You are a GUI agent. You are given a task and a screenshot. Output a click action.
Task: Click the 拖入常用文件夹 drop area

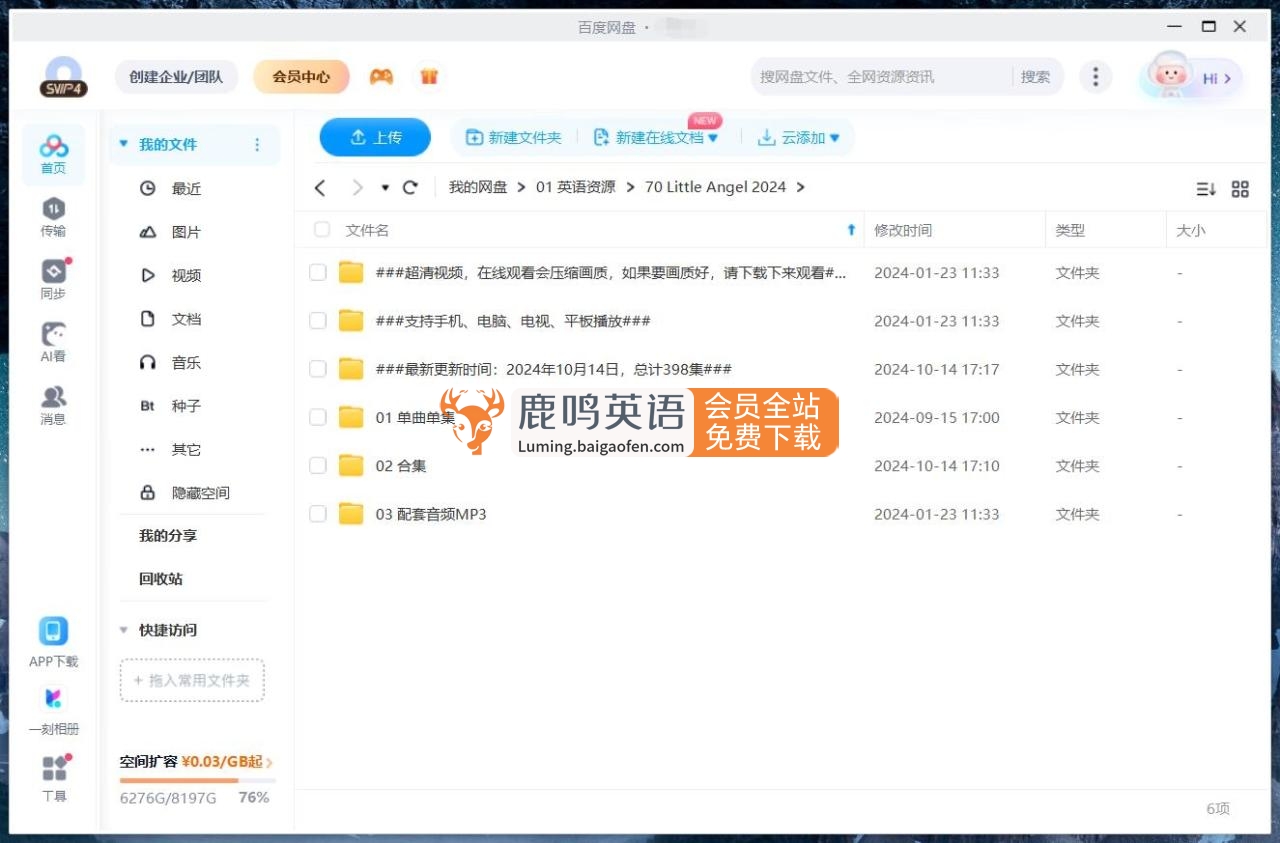coord(192,680)
